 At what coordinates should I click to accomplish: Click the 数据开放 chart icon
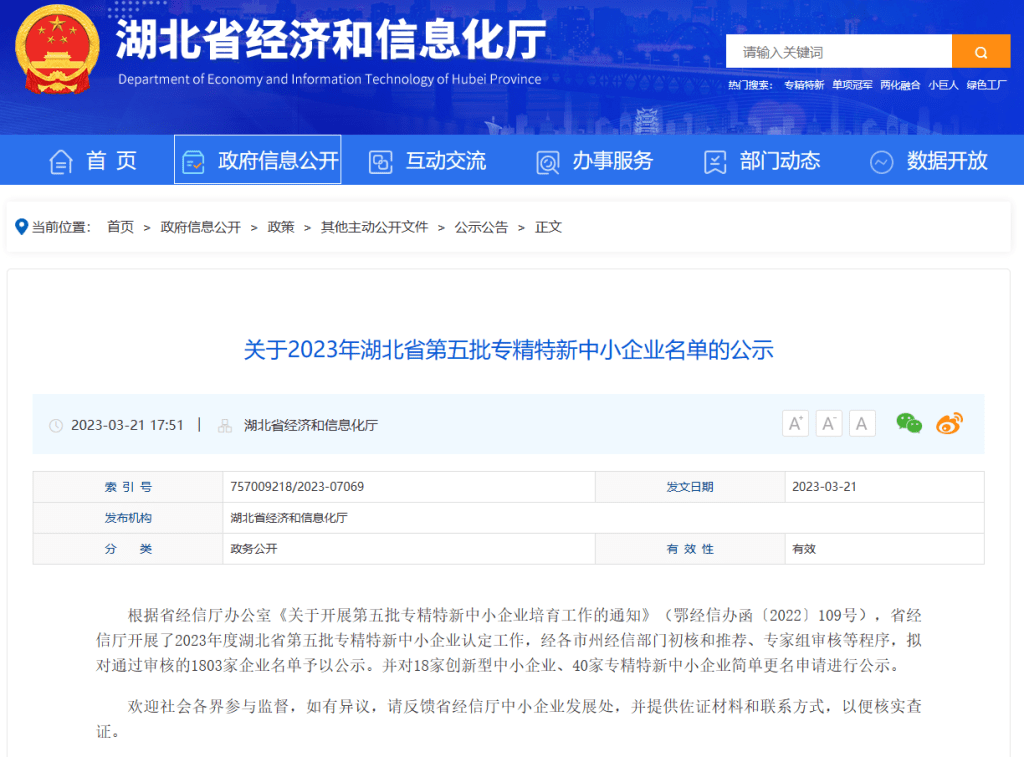coord(881,161)
